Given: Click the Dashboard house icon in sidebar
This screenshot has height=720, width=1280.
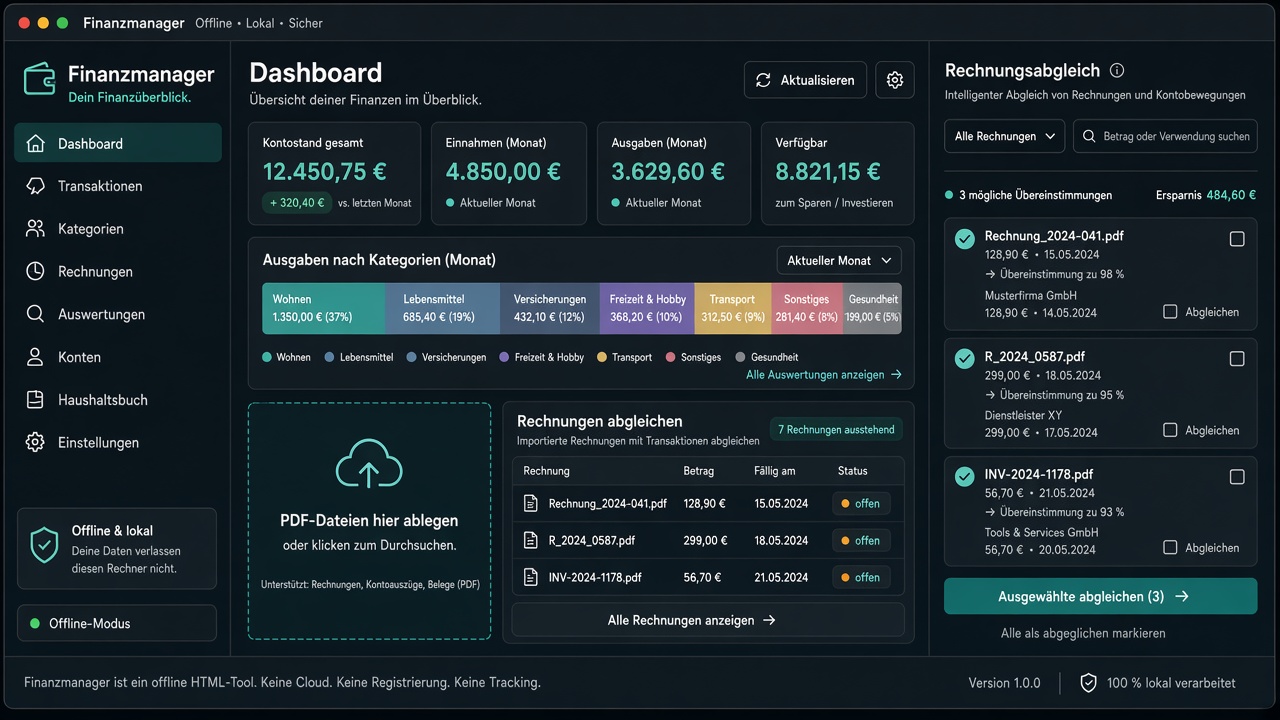Looking at the screenshot, I should 35,143.
